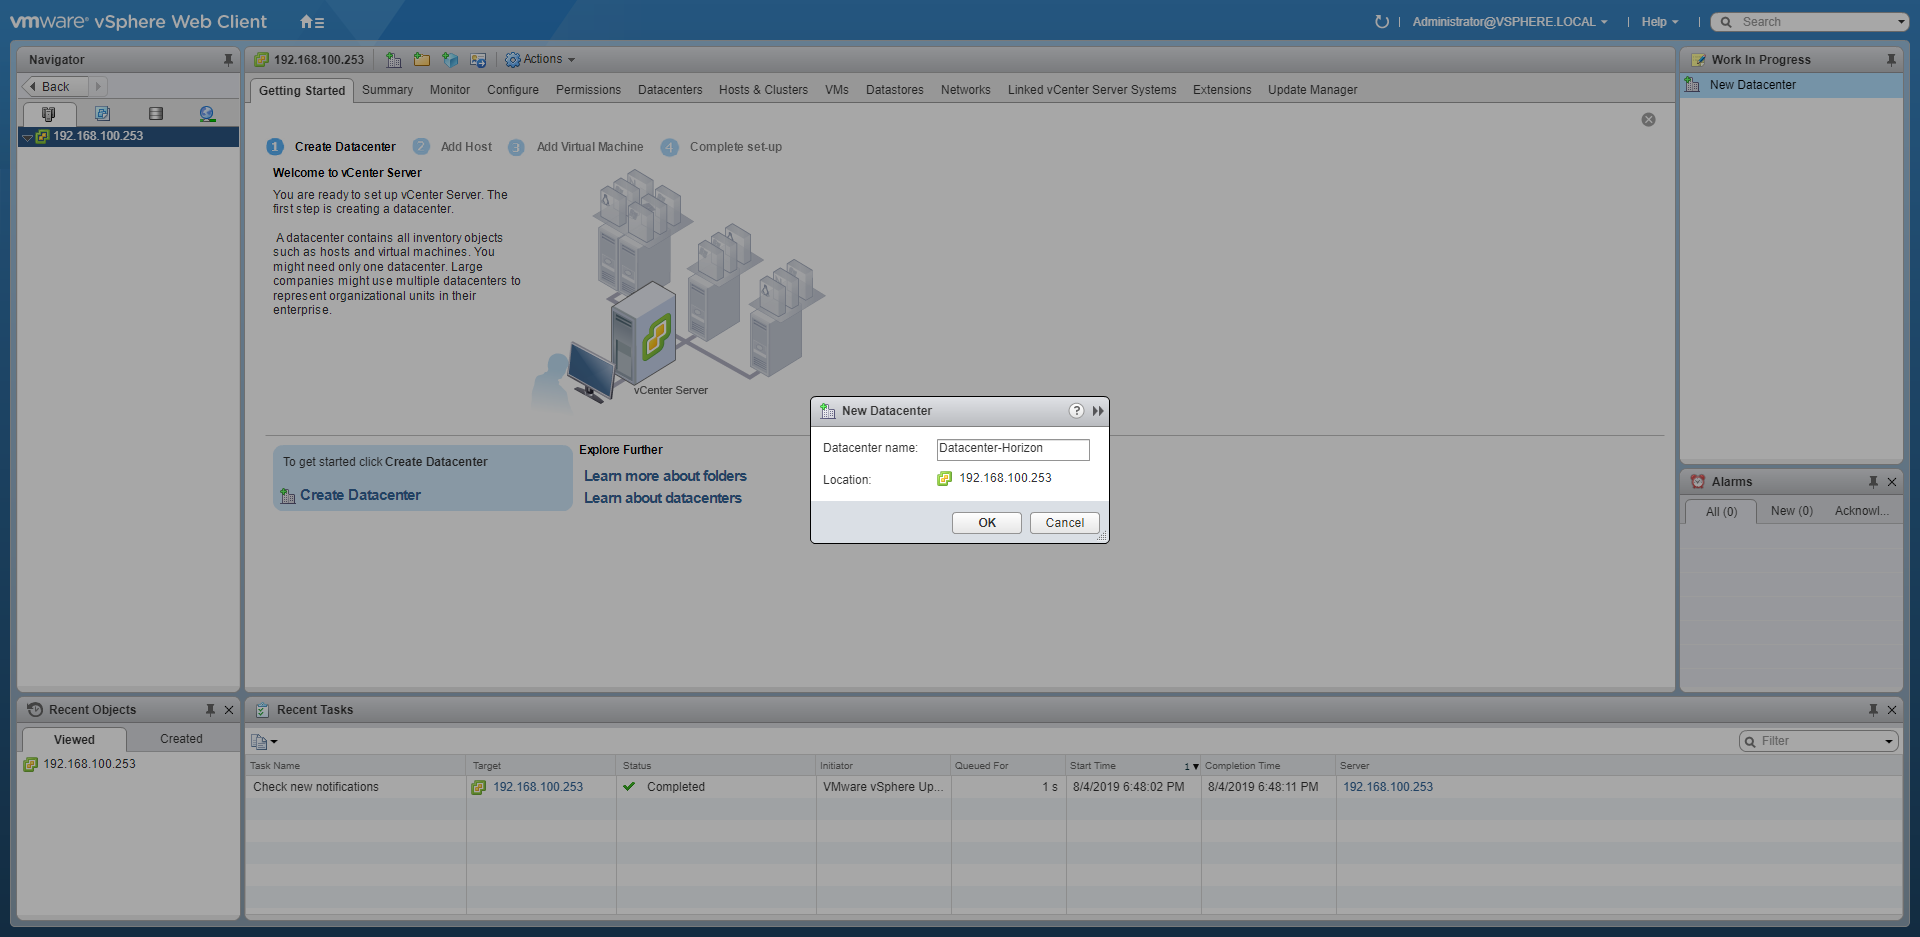Pin the Navigator panel
The width and height of the screenshot is (1920, 937).
click(x=228, y=60)
